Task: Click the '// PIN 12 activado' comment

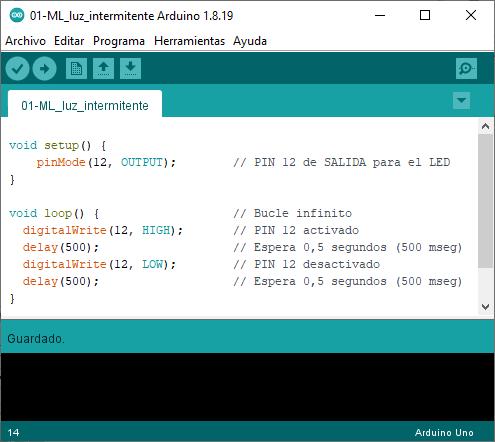Action: [x=296, y=231]
